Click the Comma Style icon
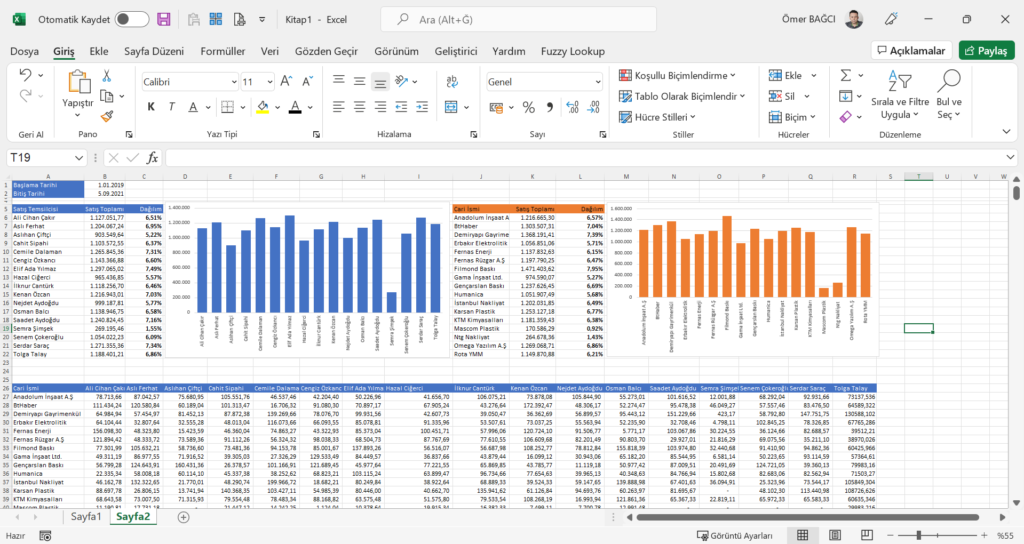The image size is (1024, 544). [x=550, y=107]
